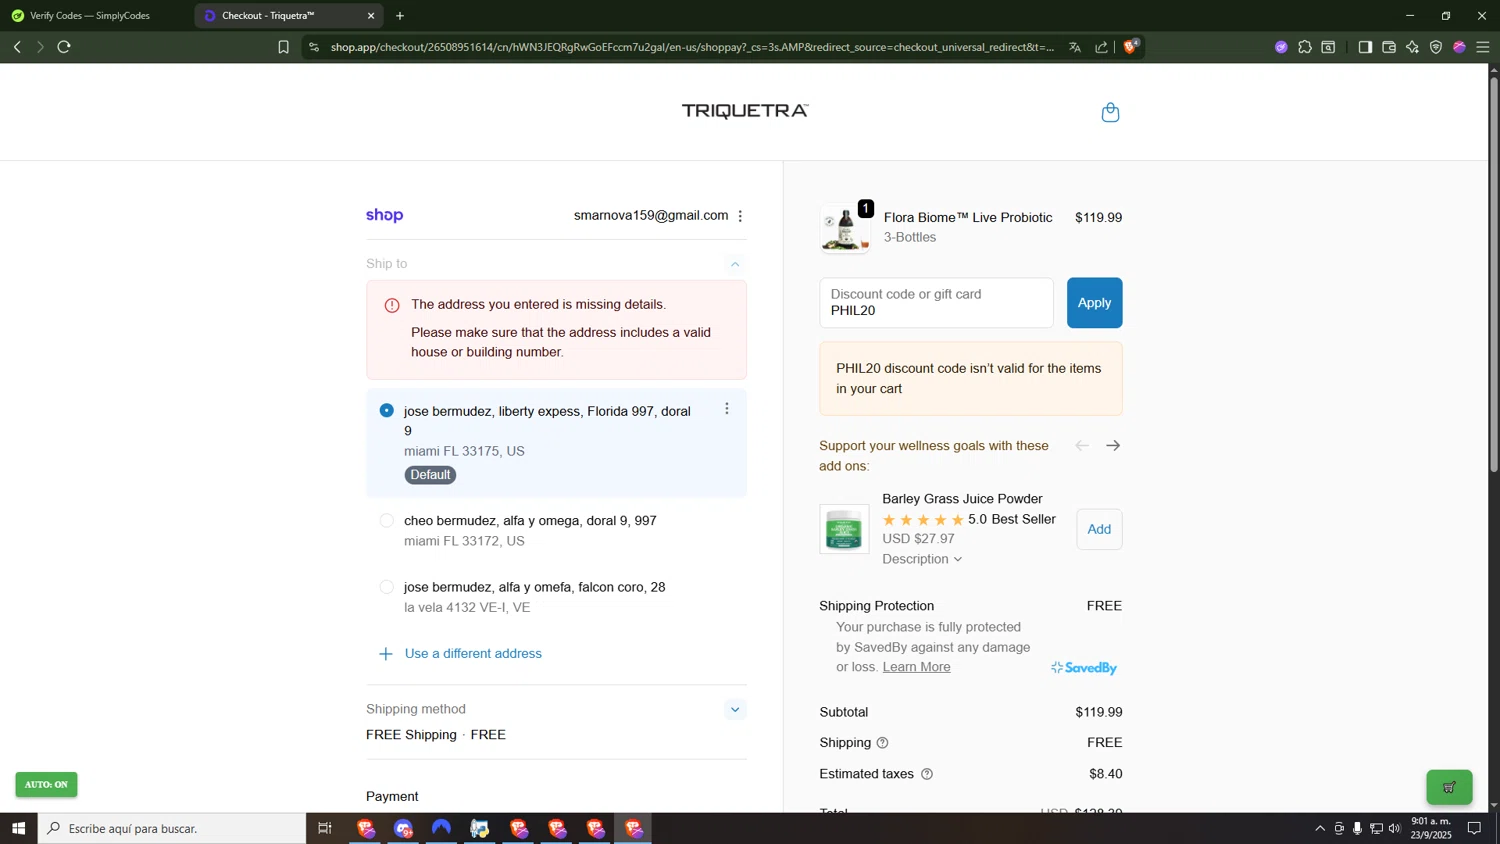This screenshot has width=1500, height=844.
Task: Open the Brave Wallet icon
Action: (x=1389, y=47)
